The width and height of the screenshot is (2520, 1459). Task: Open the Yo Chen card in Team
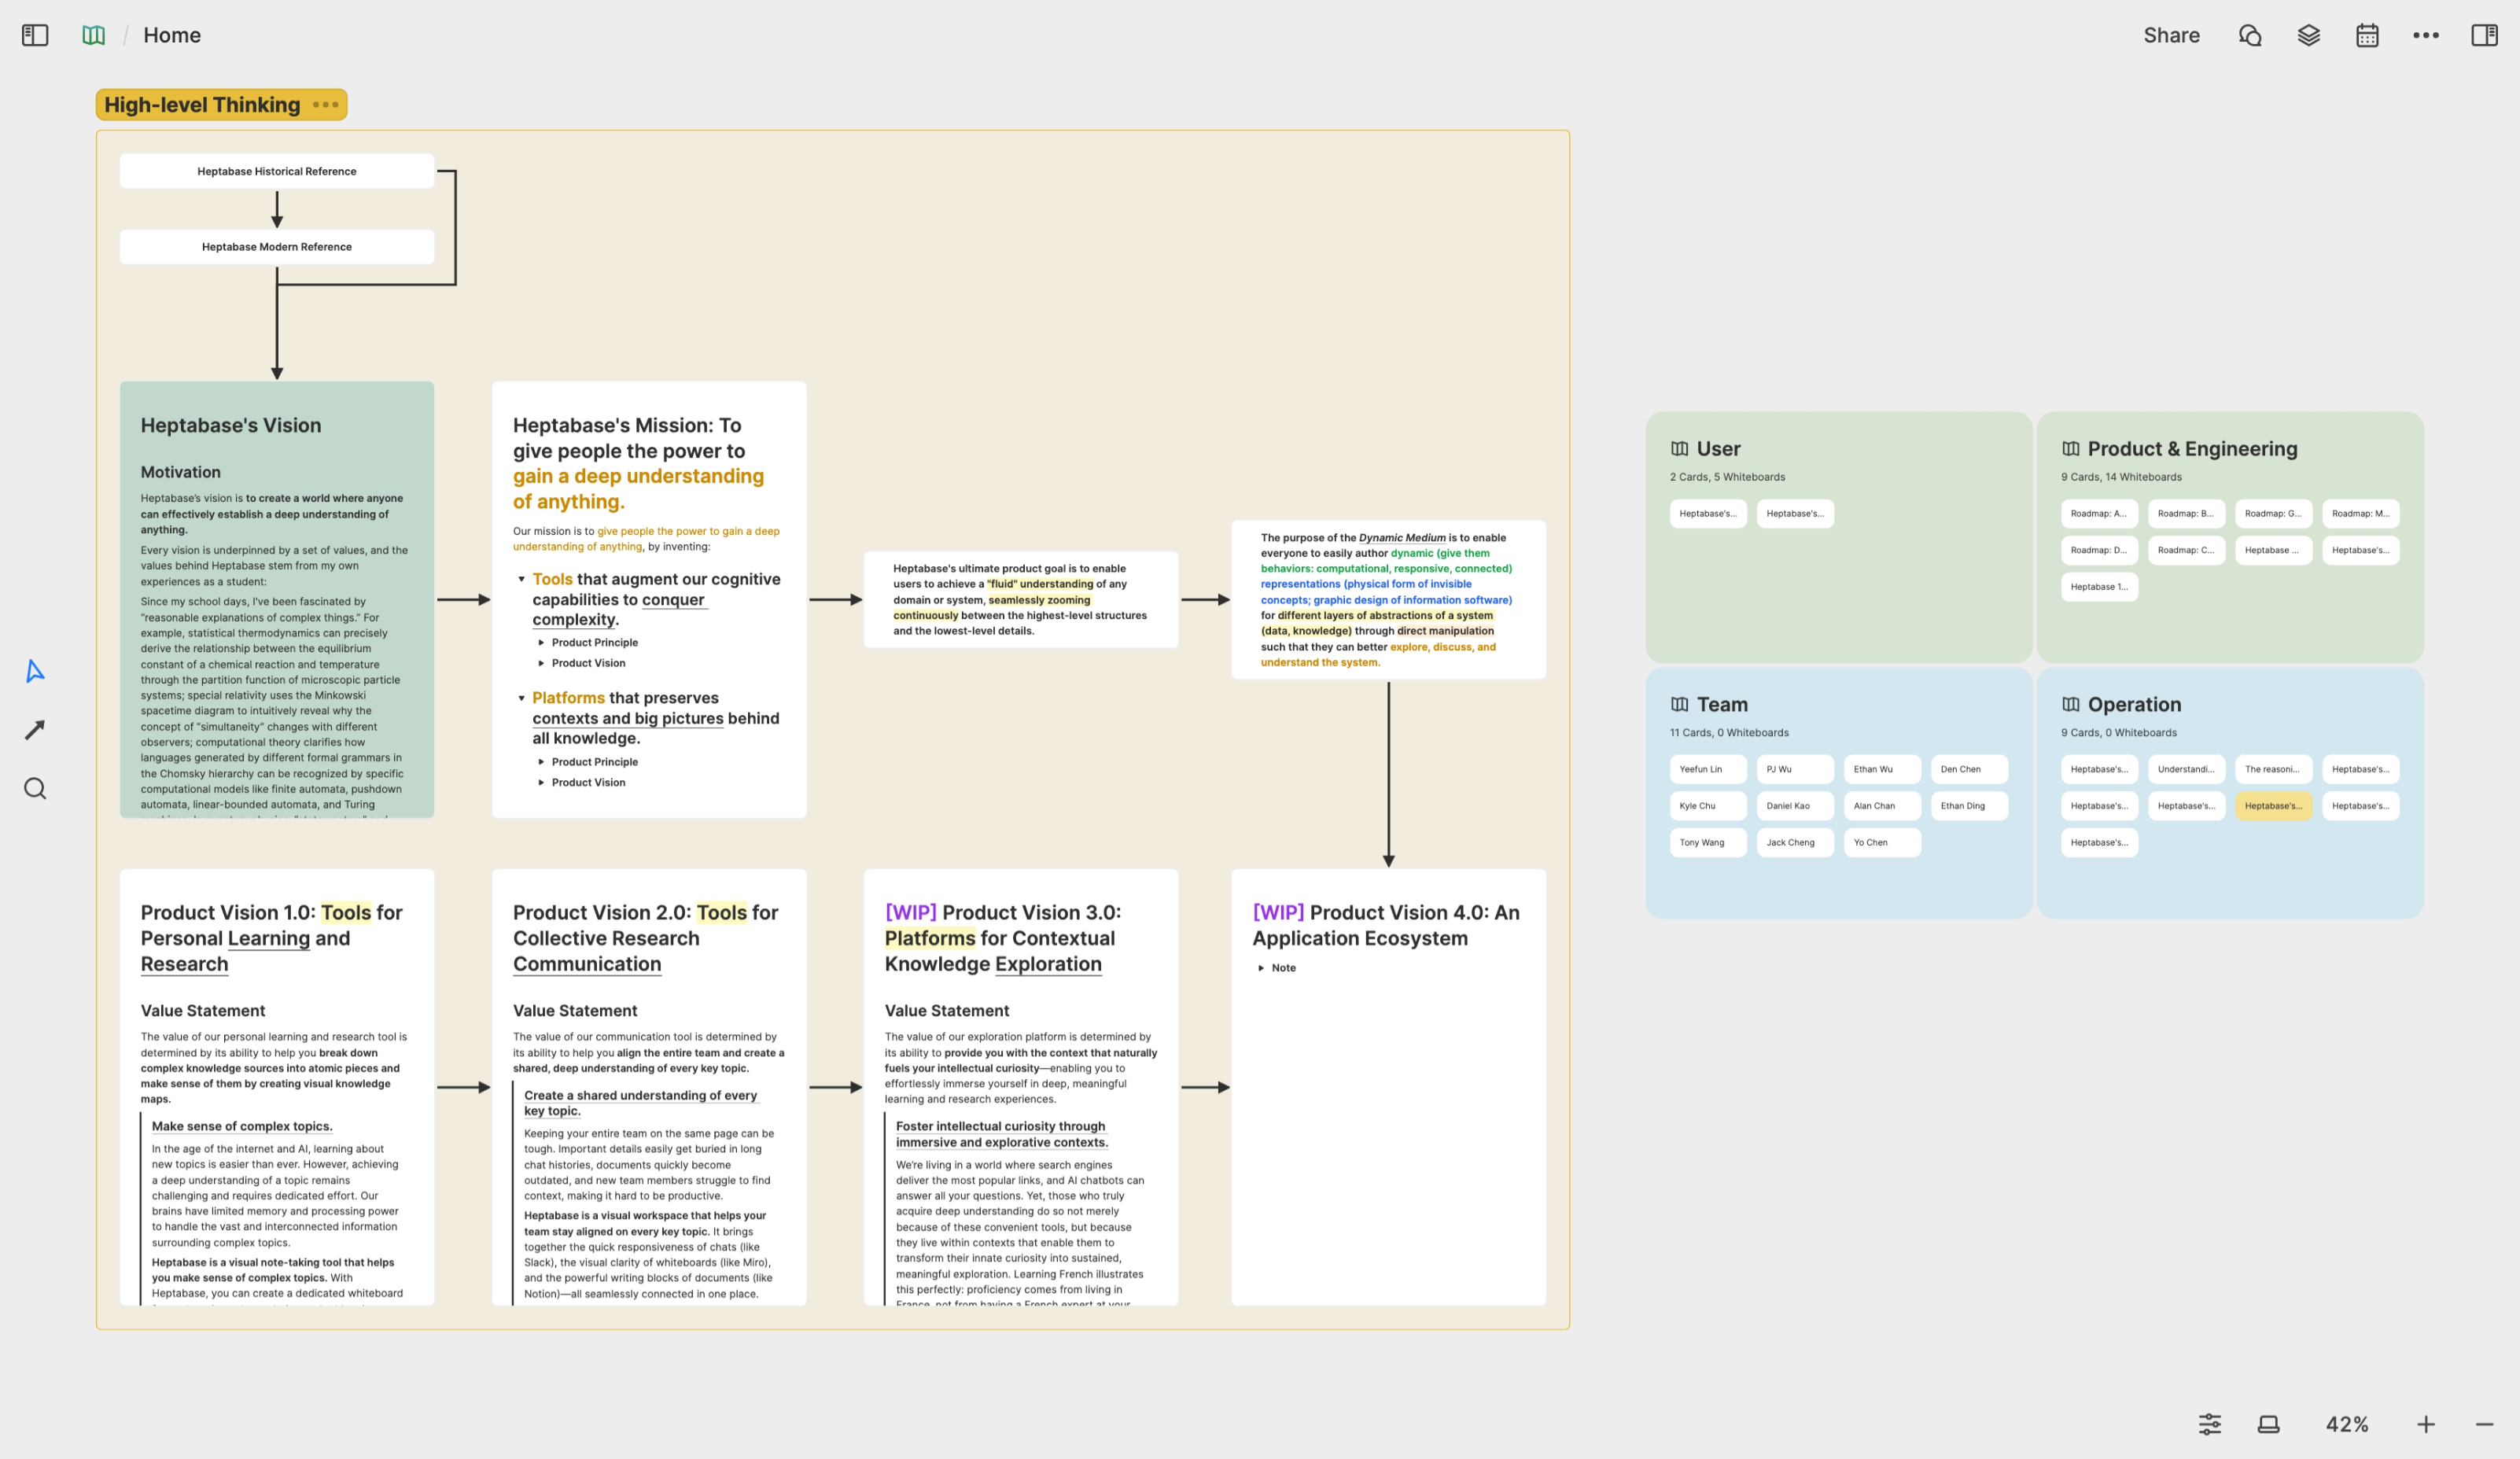click(x=1882, y=842)
